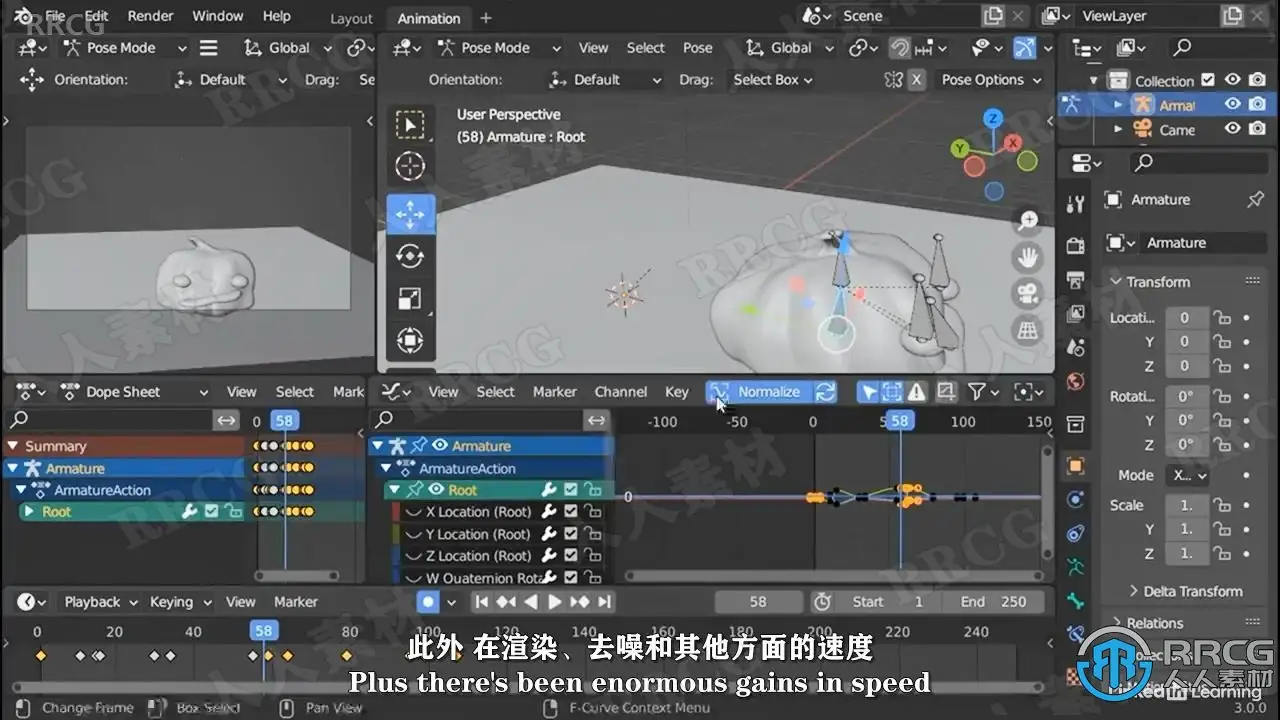The image size is (1280, 720).
Task: Click the viewport pan hand icon
Action: (x=1027, y=257)
